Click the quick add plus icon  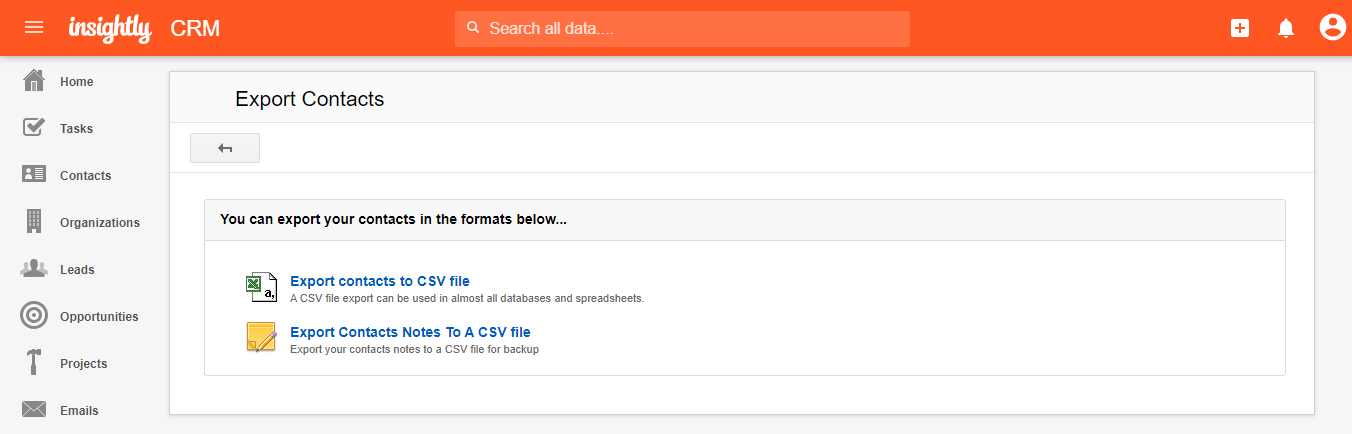click(1240, 28)
